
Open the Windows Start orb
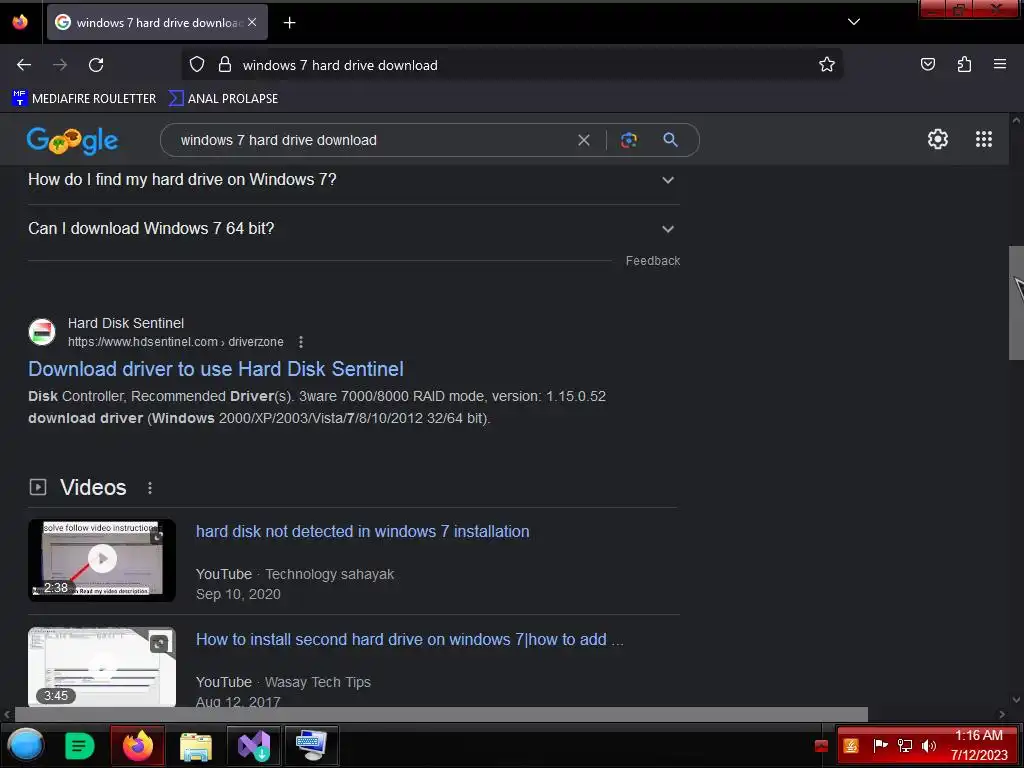(x=25, y=745)
